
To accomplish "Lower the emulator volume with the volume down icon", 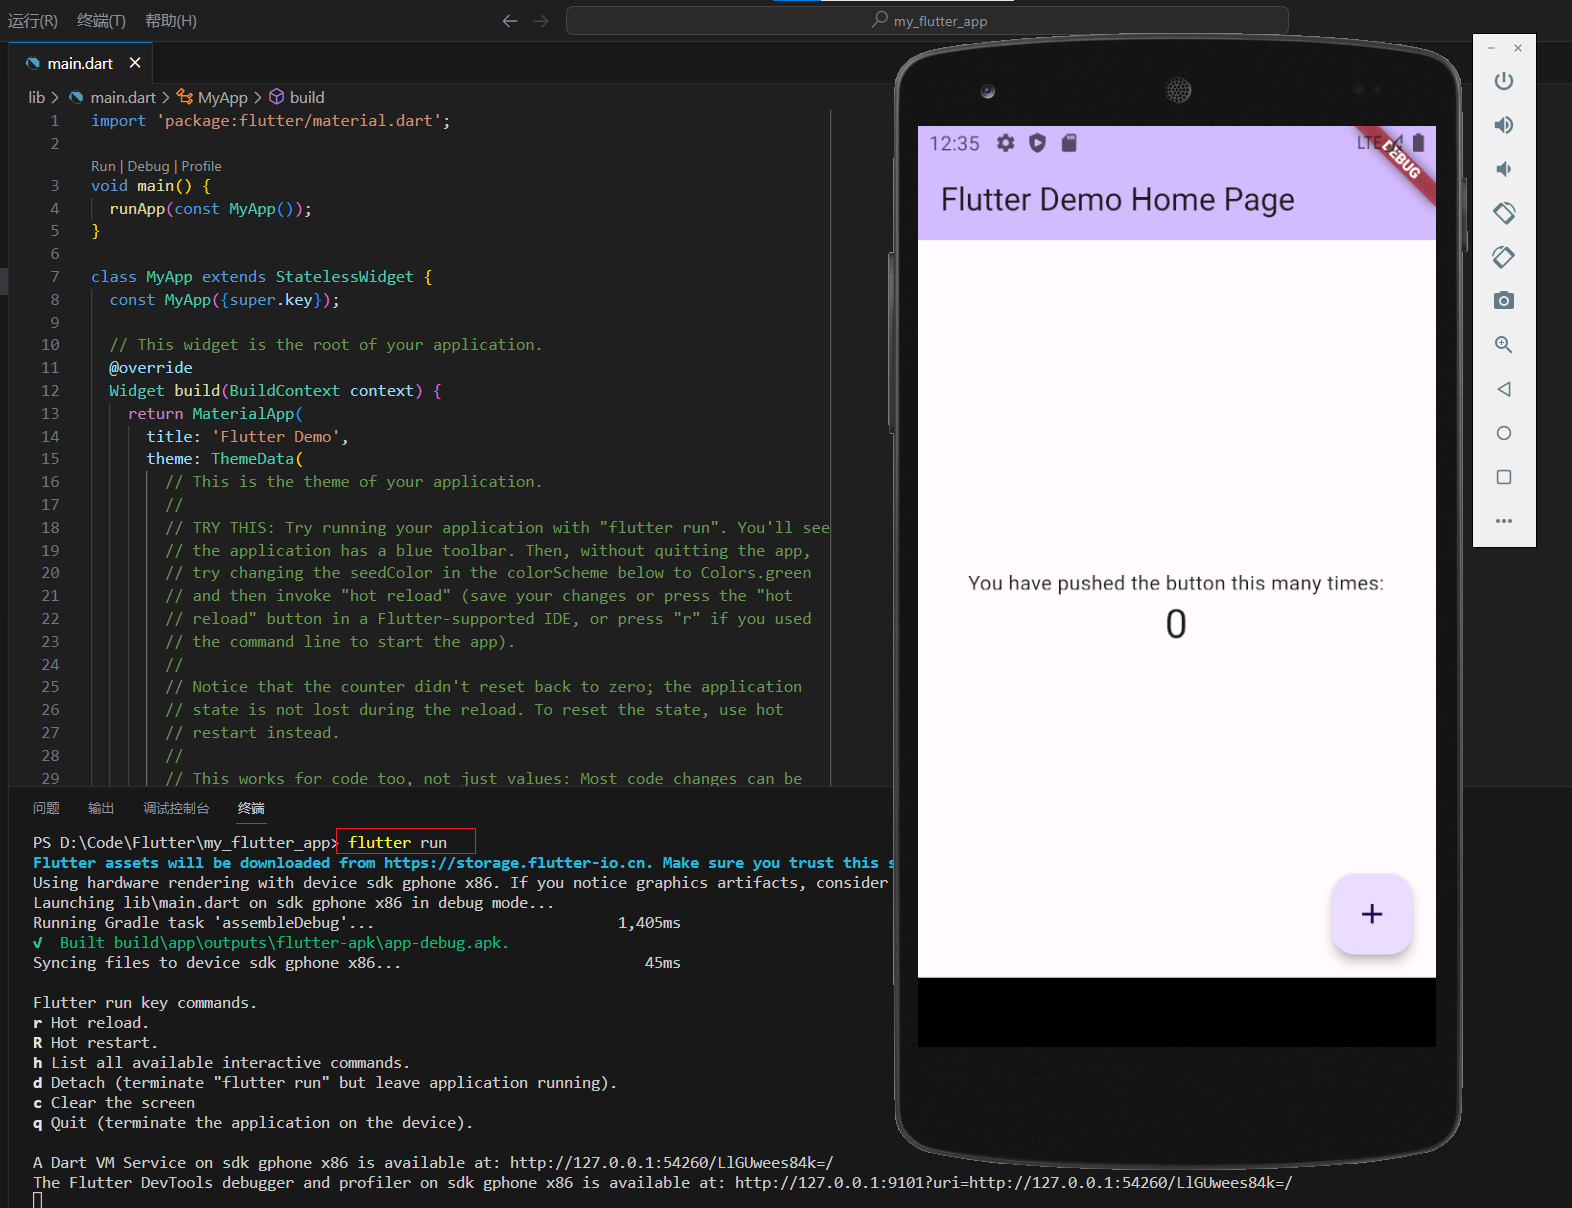I will 1503,169.
